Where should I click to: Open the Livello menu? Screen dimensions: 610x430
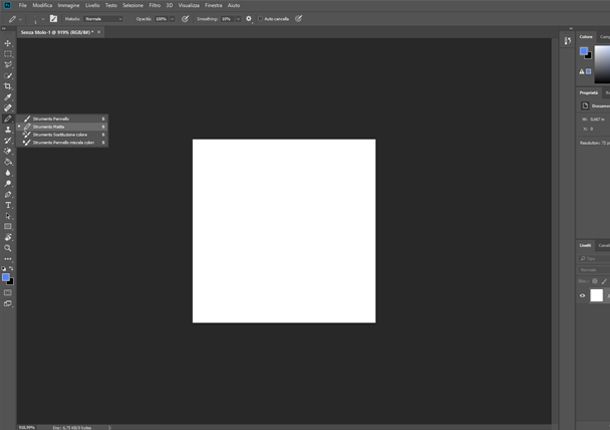click(92, 5)
